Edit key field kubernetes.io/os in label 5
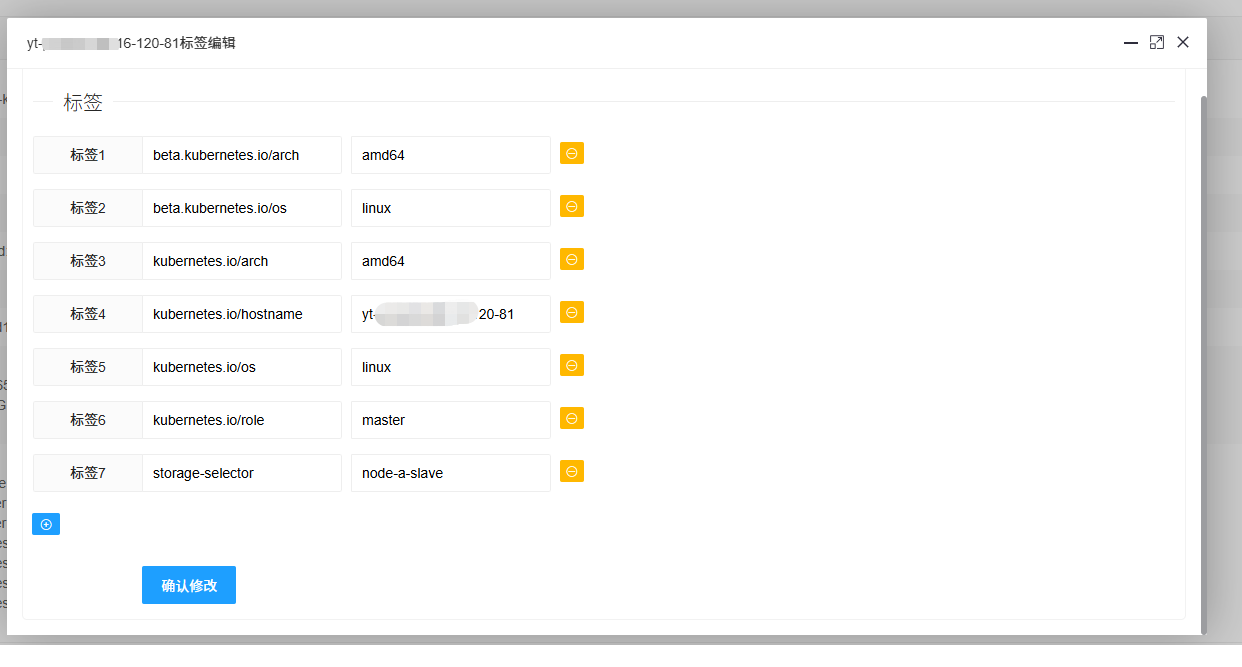Viewport: 1242px width, 667px height. [x=242, y=367]
